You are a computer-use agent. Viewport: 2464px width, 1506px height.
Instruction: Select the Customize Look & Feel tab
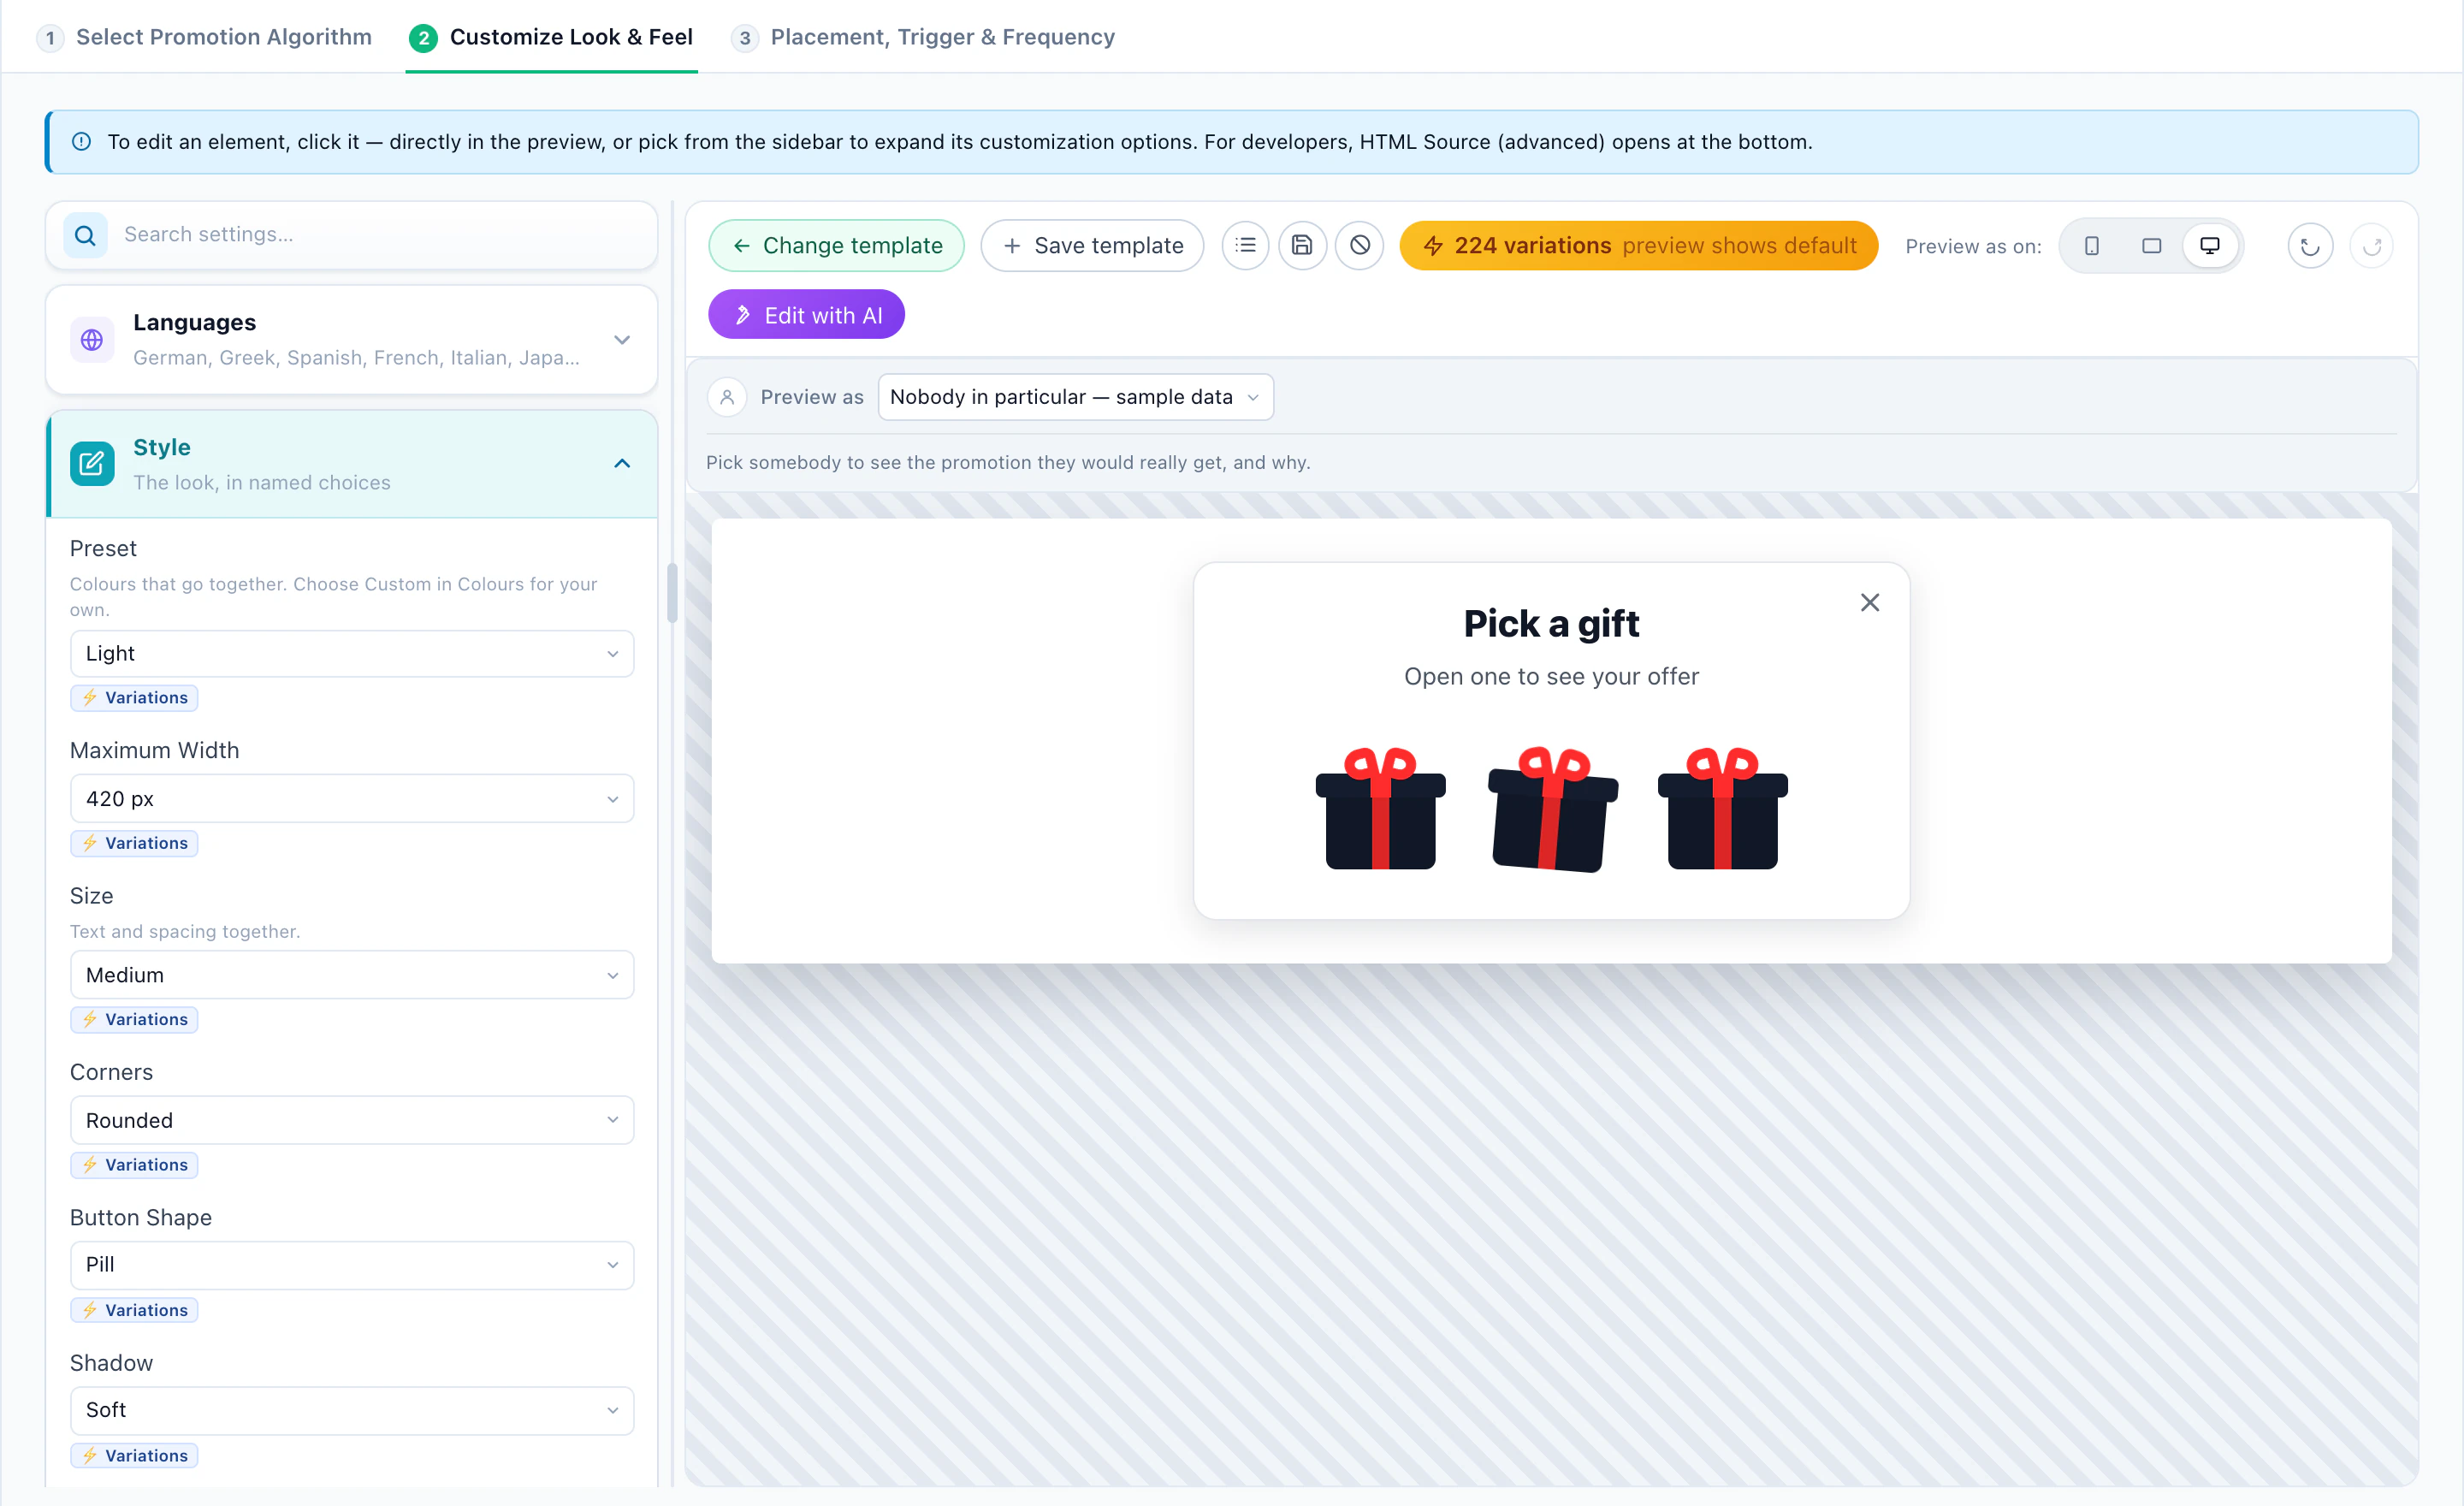551,37
